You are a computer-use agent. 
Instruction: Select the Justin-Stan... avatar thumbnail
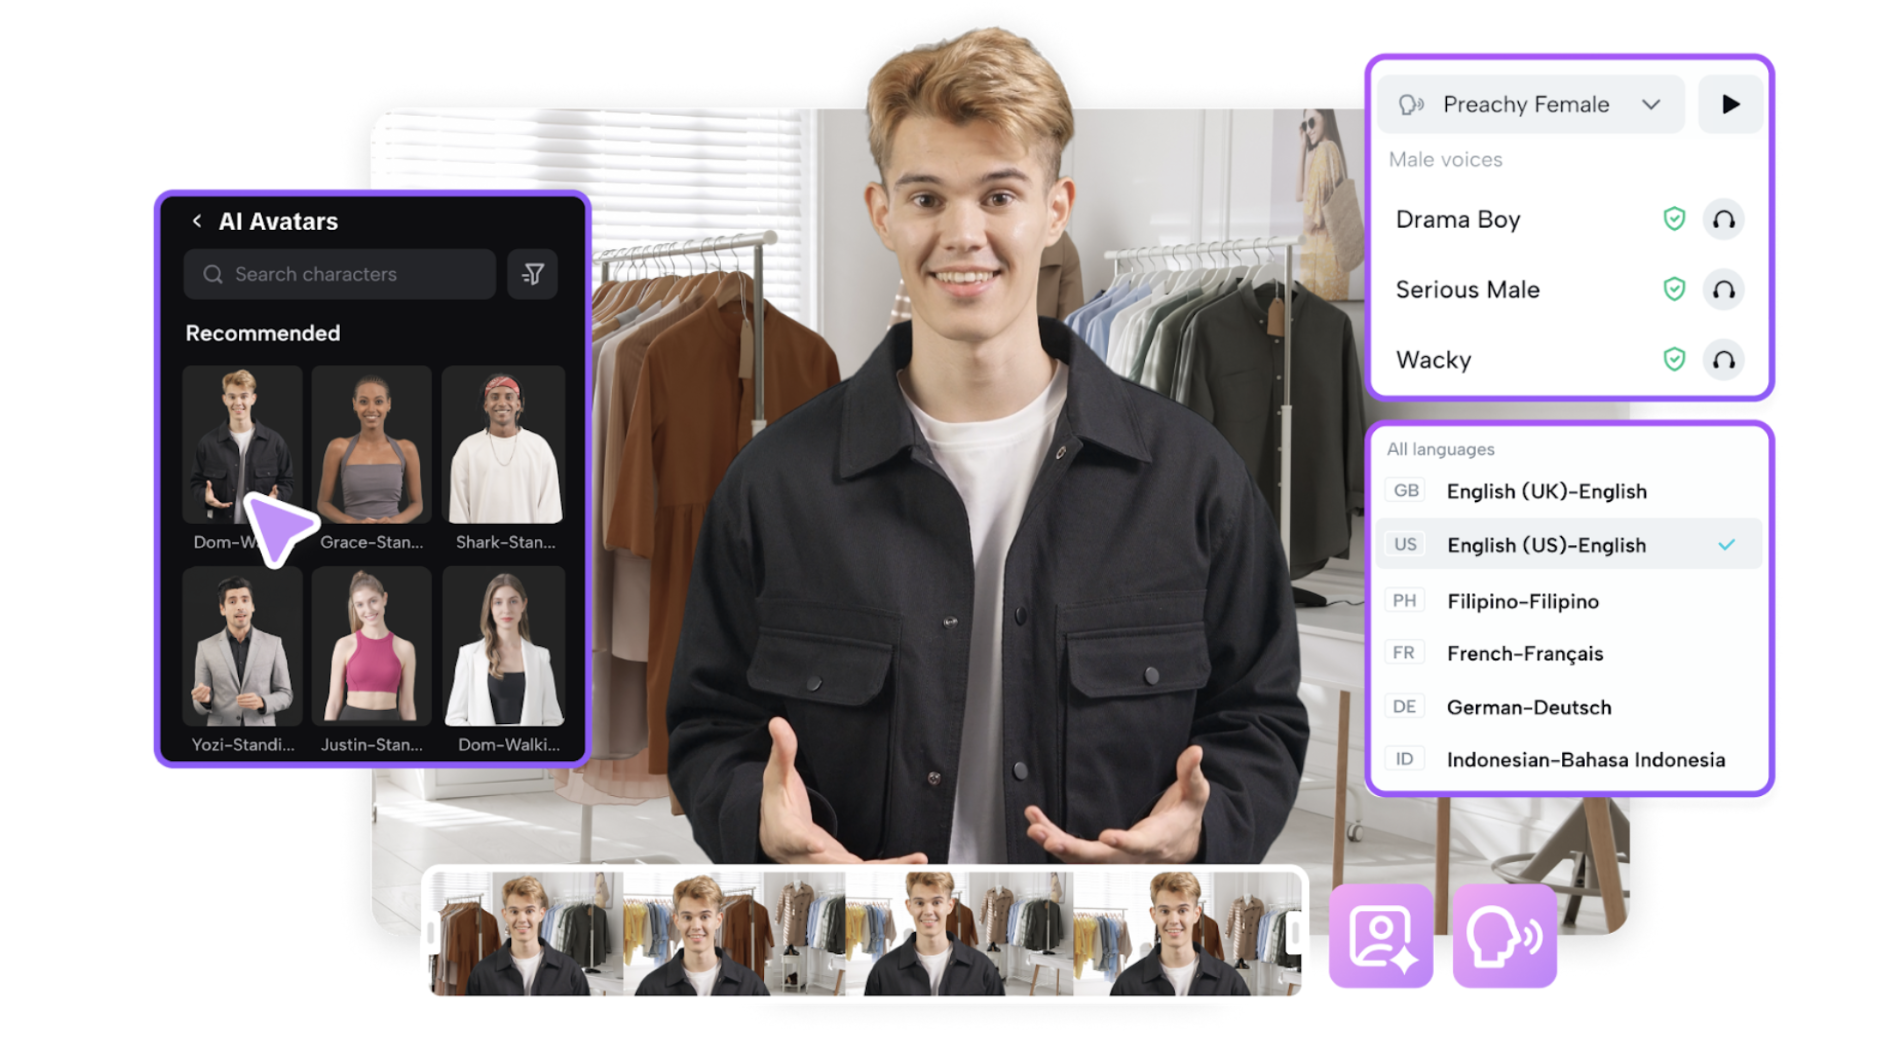(x=371, y=647)
